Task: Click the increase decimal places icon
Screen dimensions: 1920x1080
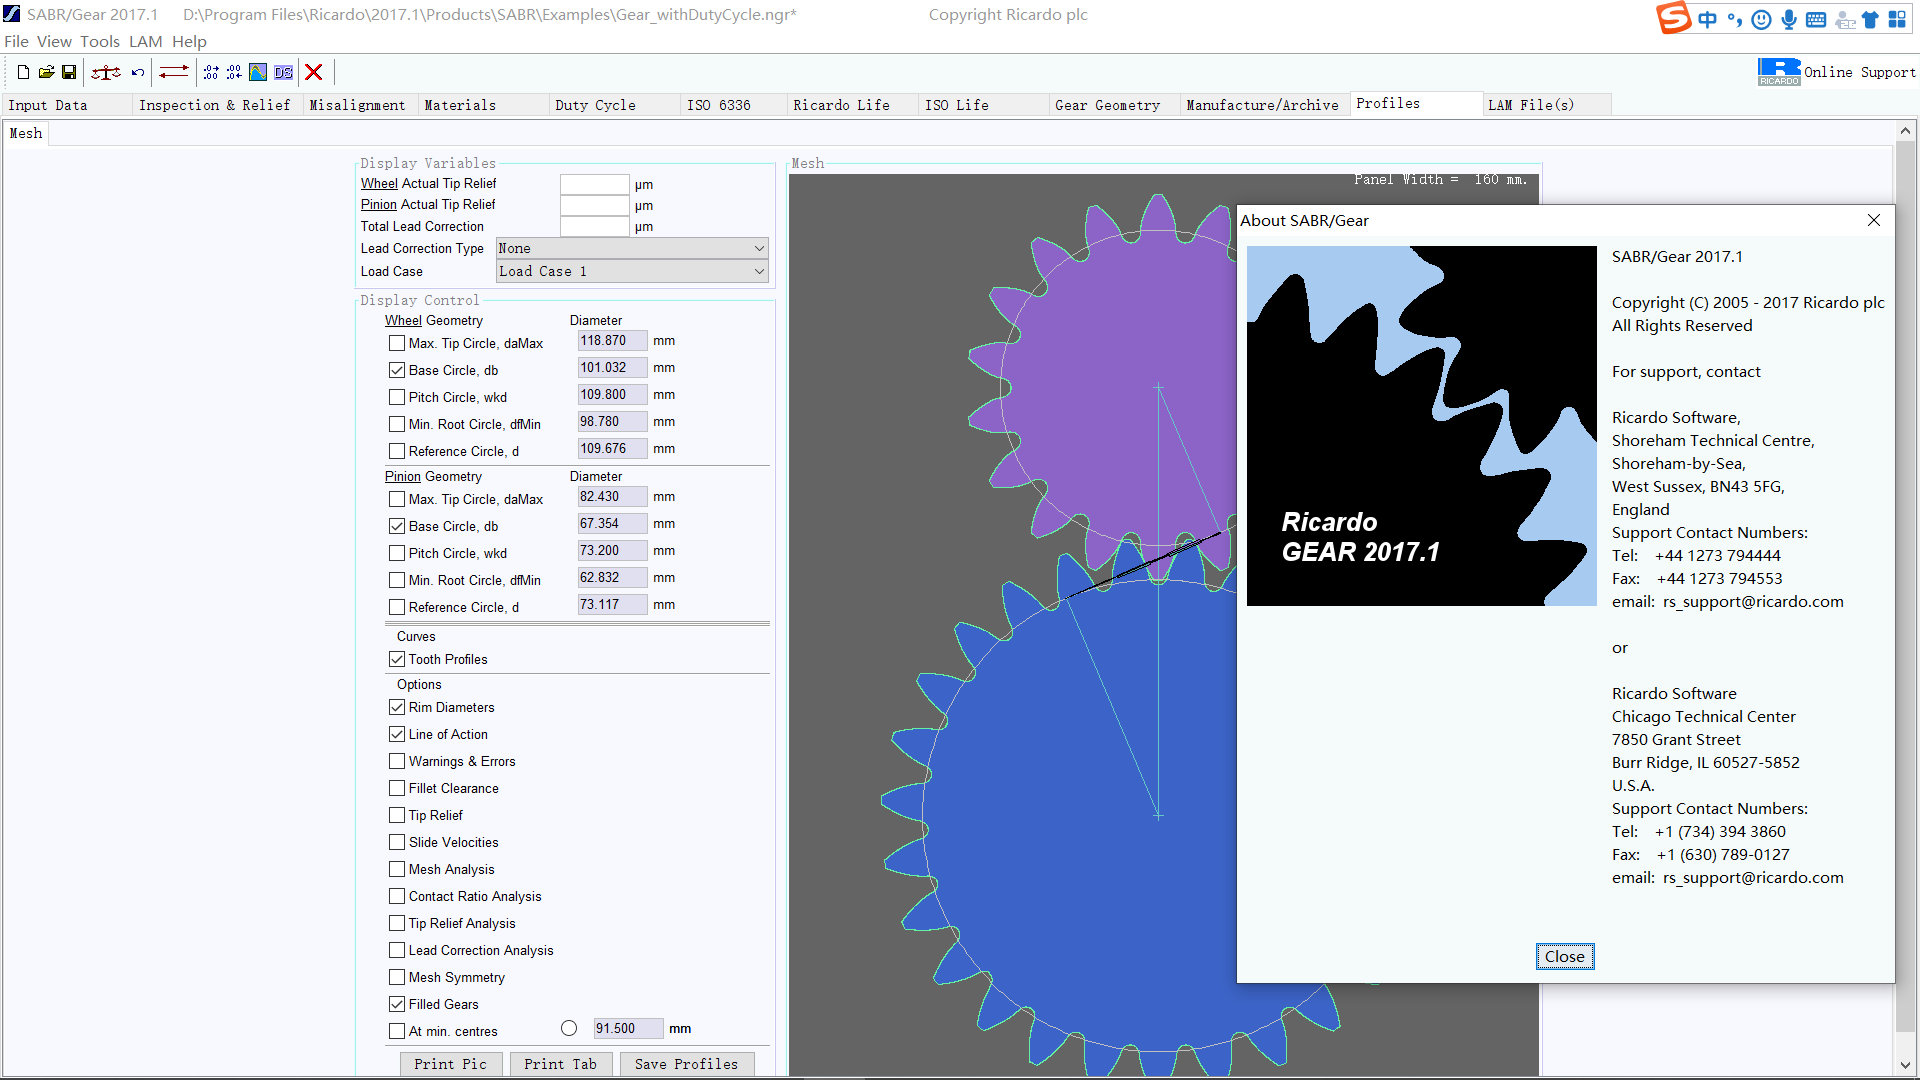Action: (x=211, y=72)
